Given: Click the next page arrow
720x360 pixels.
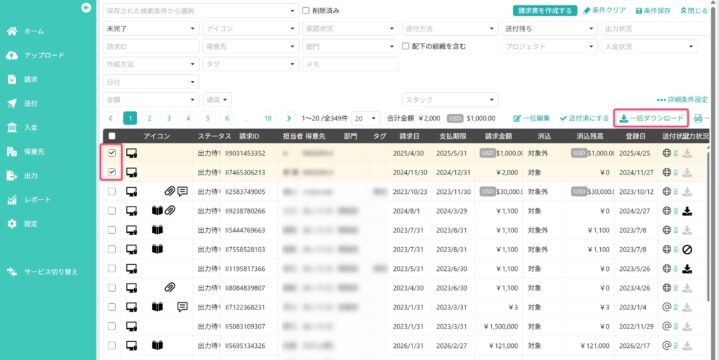Looking at the screenshot, I should coord(288,118).
